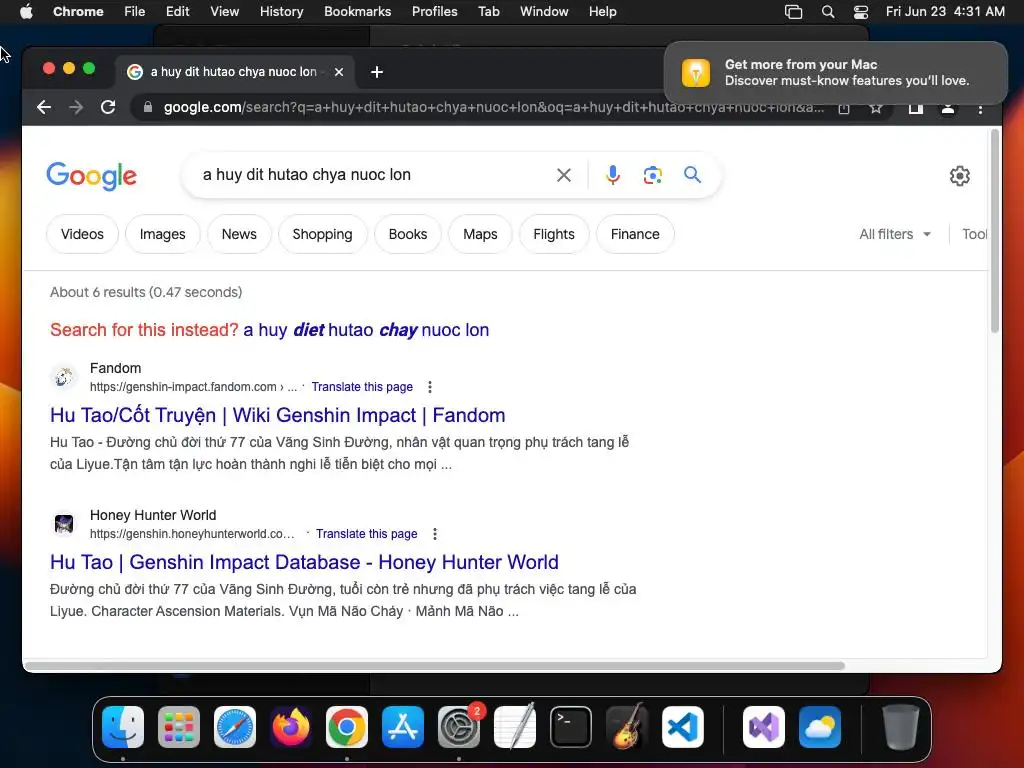Open the Chrome profile avatar icon
The width and height of the screenshot is (1024, 768).
948,108
